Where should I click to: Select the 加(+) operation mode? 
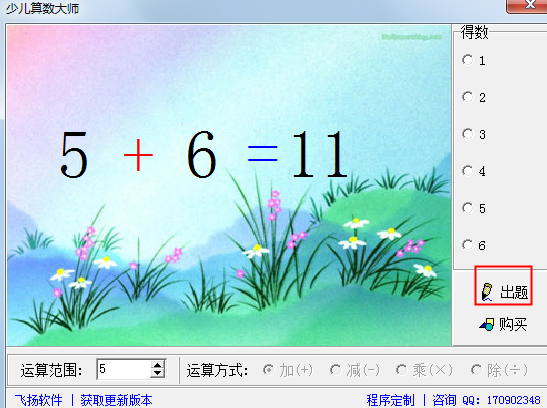(x=288, y=370)
